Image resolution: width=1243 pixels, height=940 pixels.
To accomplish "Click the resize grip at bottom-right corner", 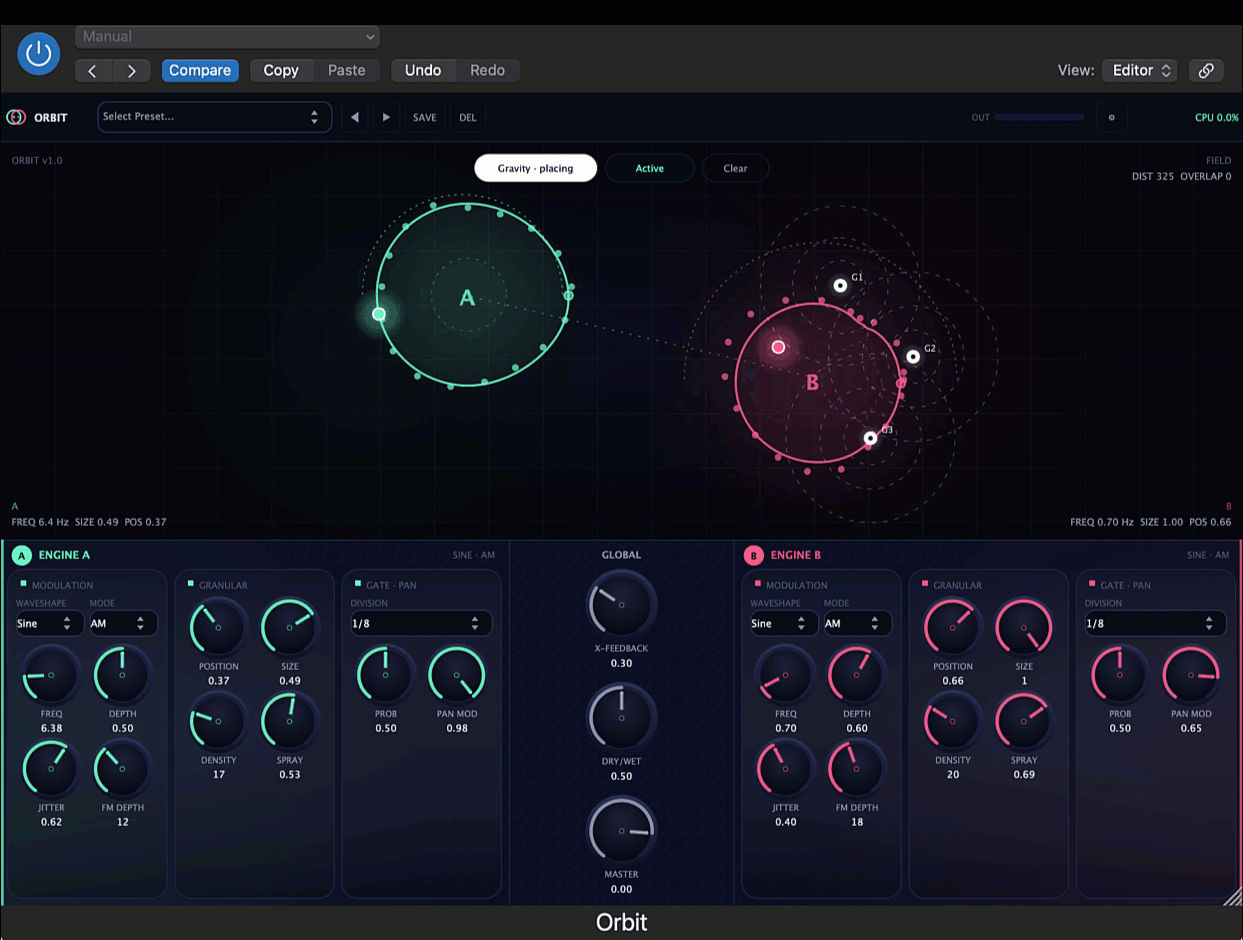I will point(1232,898).
